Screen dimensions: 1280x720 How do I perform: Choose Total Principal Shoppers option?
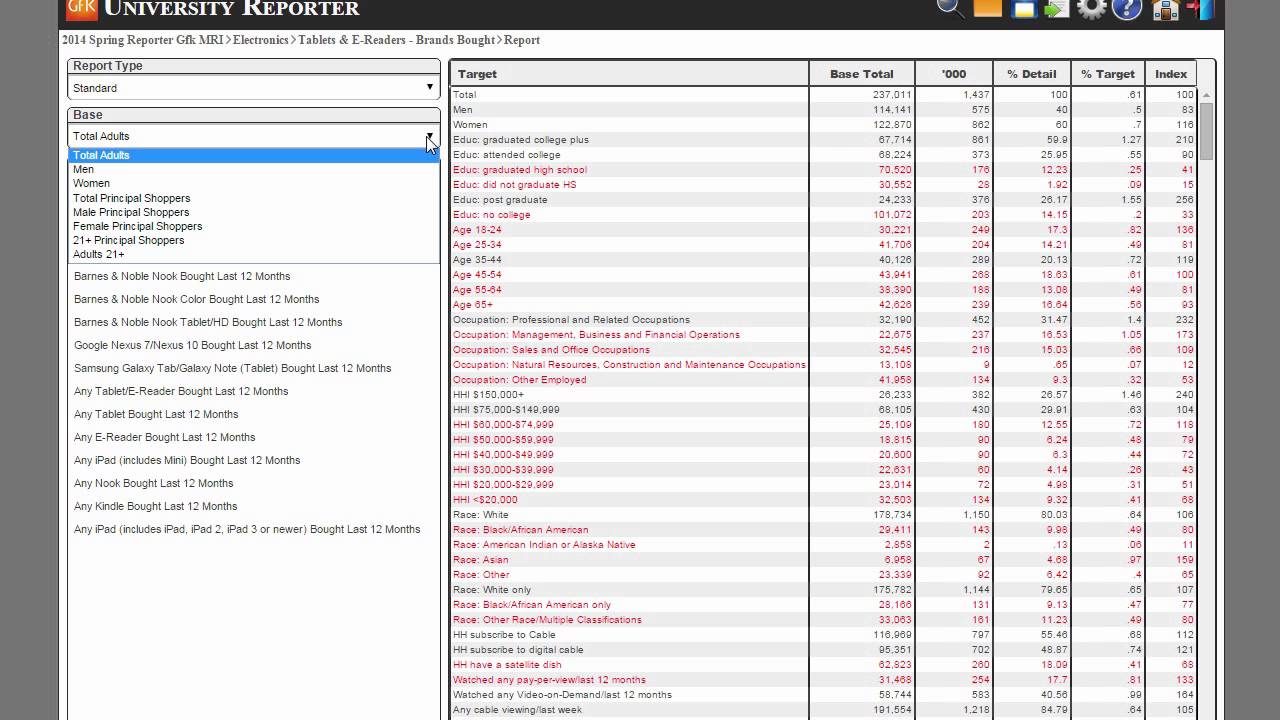[253, 198]
